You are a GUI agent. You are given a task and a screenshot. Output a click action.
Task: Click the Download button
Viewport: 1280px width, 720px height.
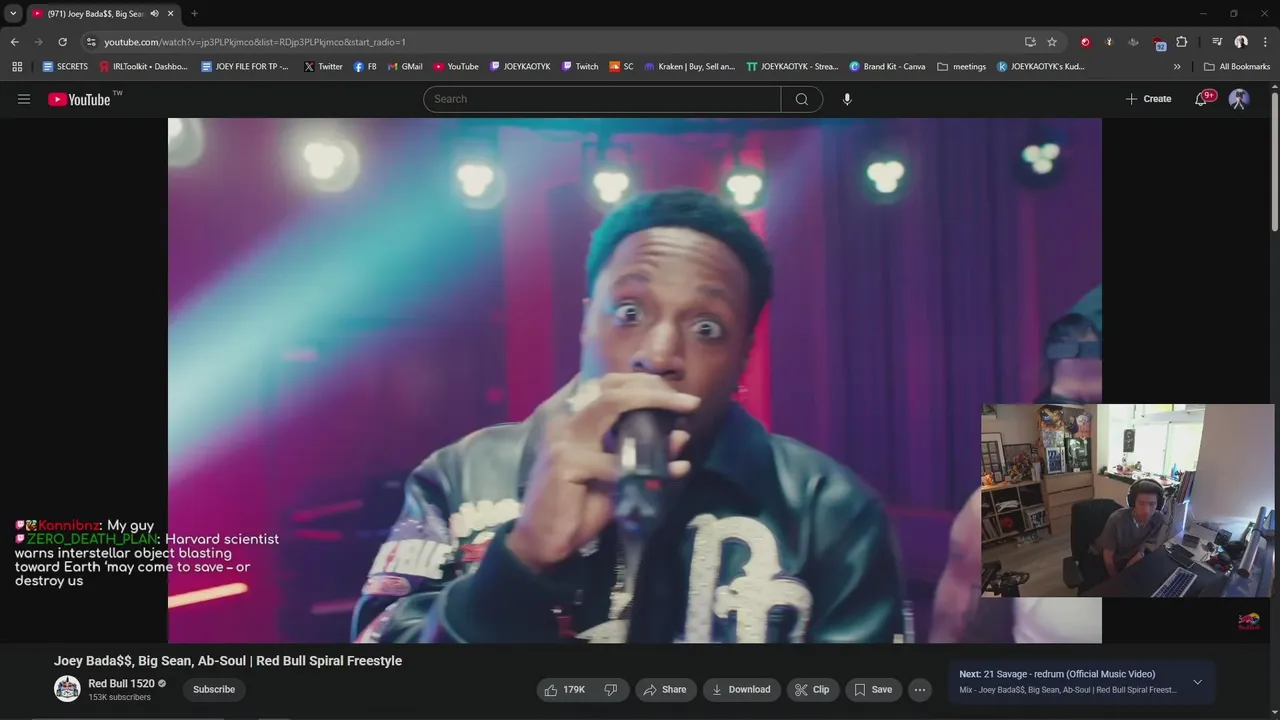click(x=741, y=689)
